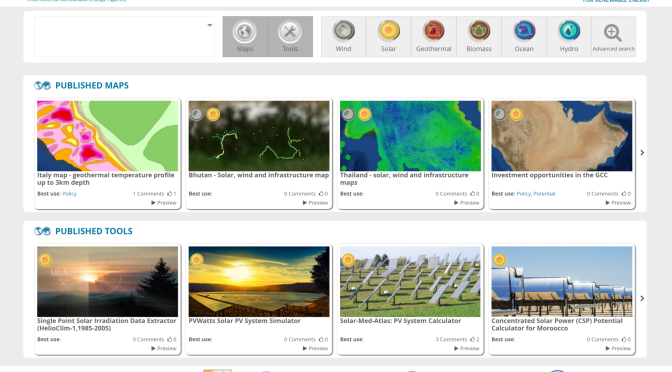Open PVWatts Solar PV System Simulator title
Image resolution: width=672 pixels, height=372 pixels.
click(x=245, y=321)
